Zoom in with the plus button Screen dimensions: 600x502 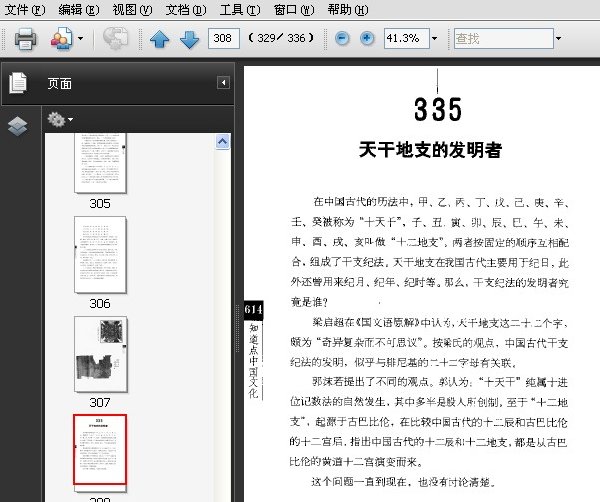pyautogui.click(x=367, y=38)
